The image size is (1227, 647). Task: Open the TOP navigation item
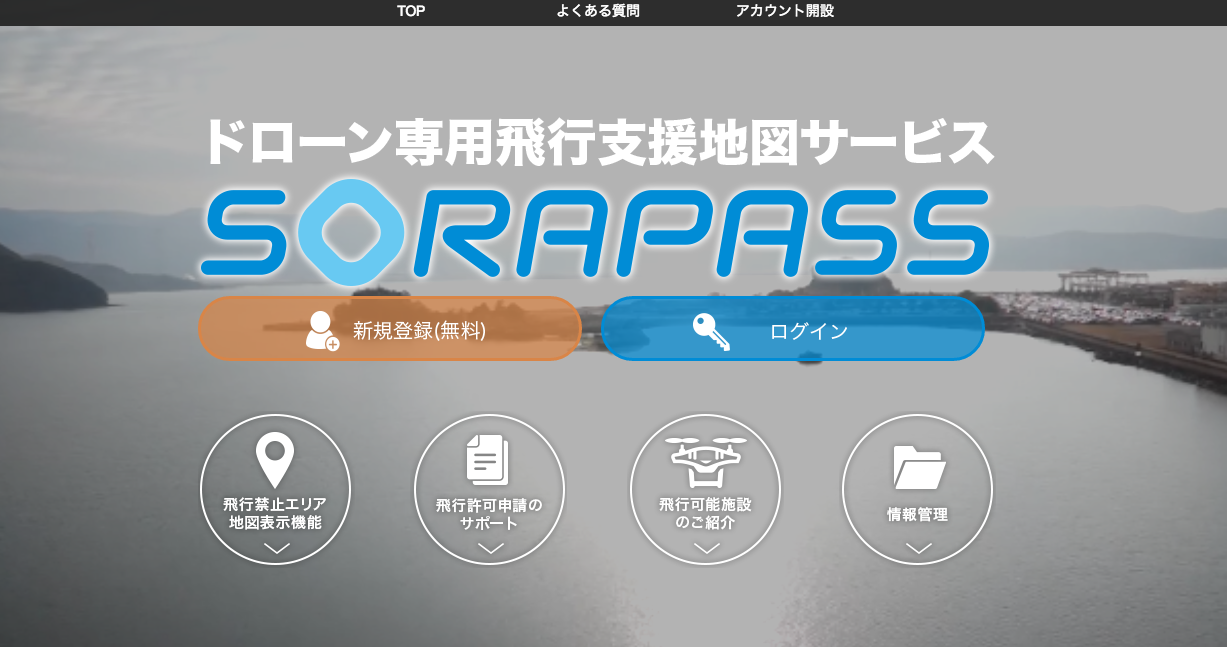coord(411,11)
